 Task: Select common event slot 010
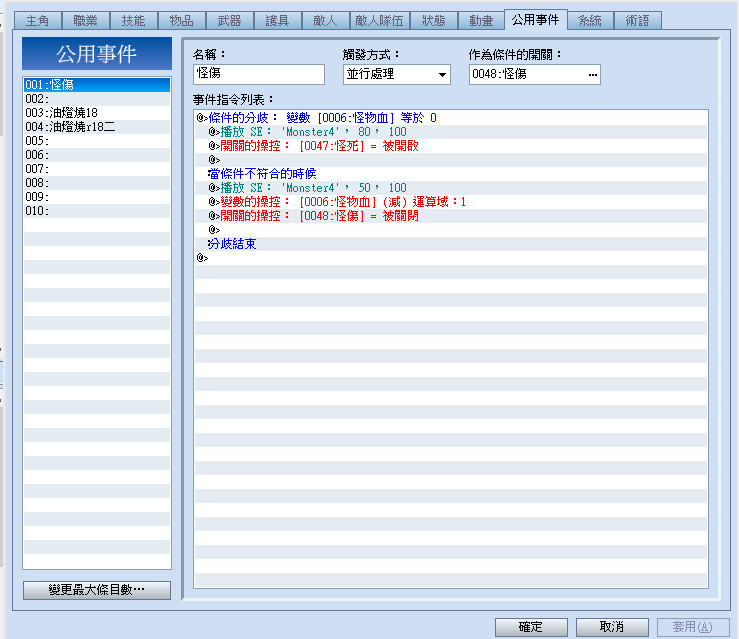97,211
